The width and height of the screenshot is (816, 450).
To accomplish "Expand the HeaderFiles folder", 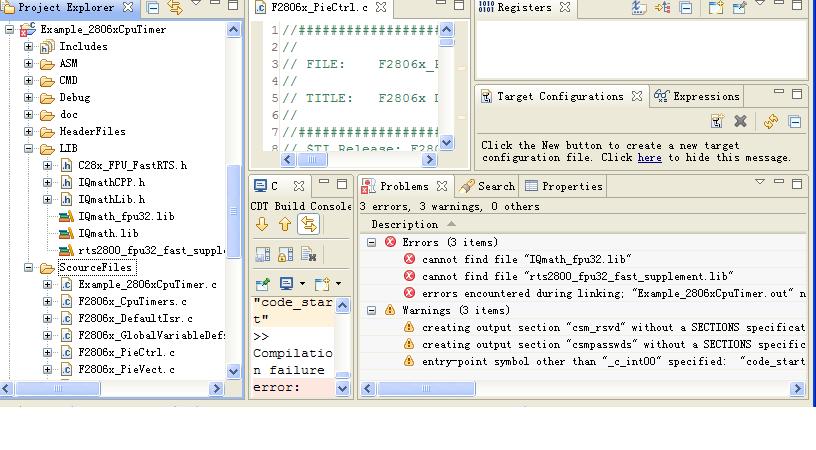I will [x=29, y=132].
